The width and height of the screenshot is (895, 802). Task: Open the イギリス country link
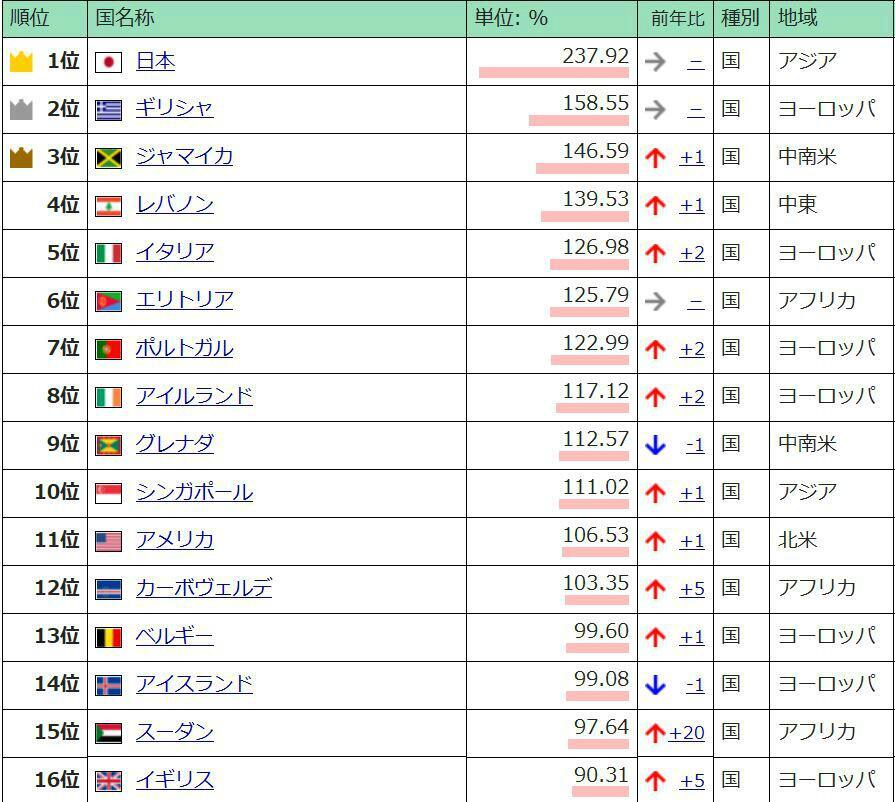pyautogui.click(x=175, y=780)
